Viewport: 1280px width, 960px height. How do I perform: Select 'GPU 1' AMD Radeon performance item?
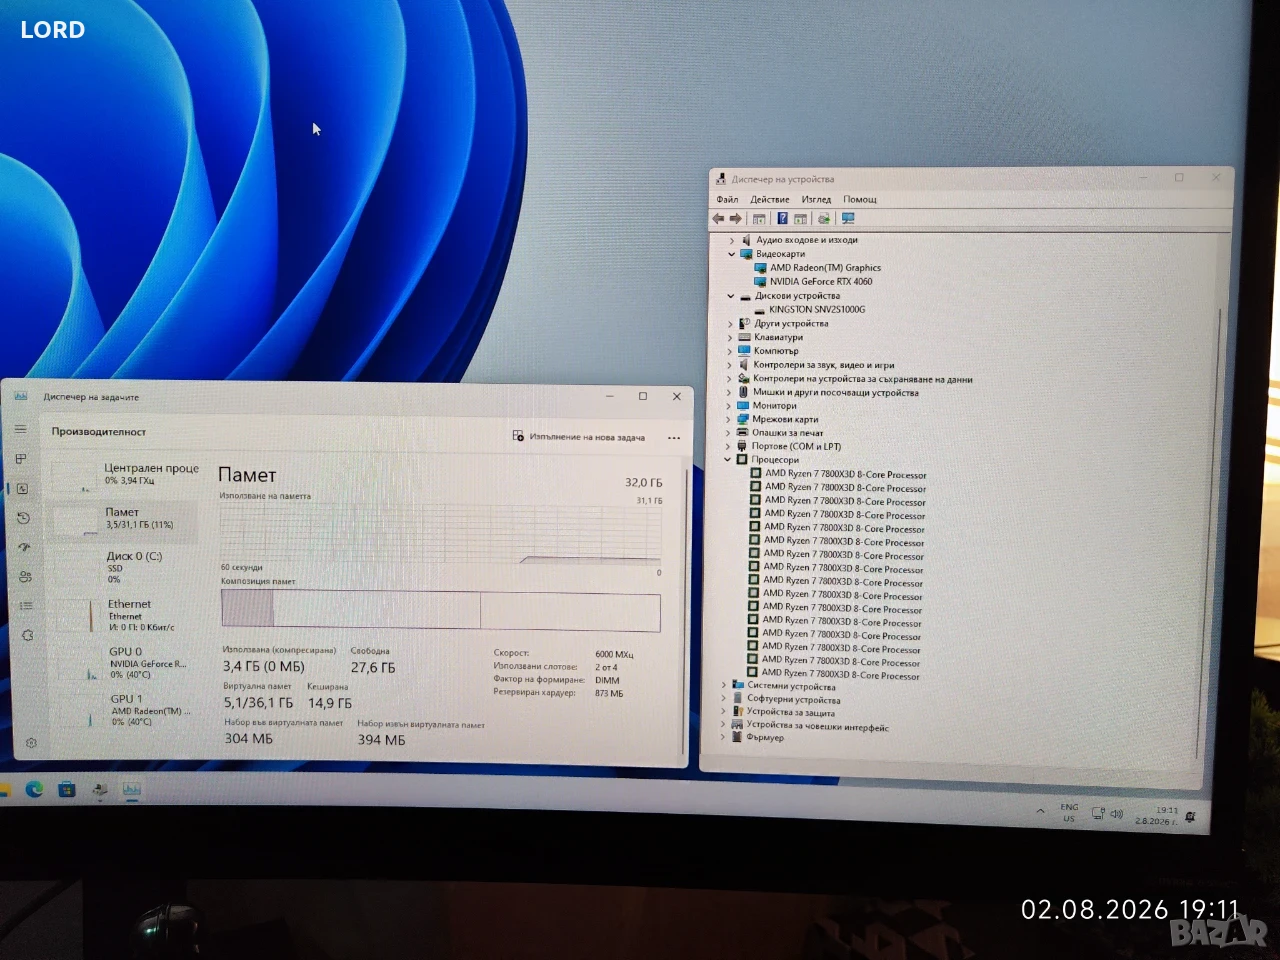(x=129, y=710)
